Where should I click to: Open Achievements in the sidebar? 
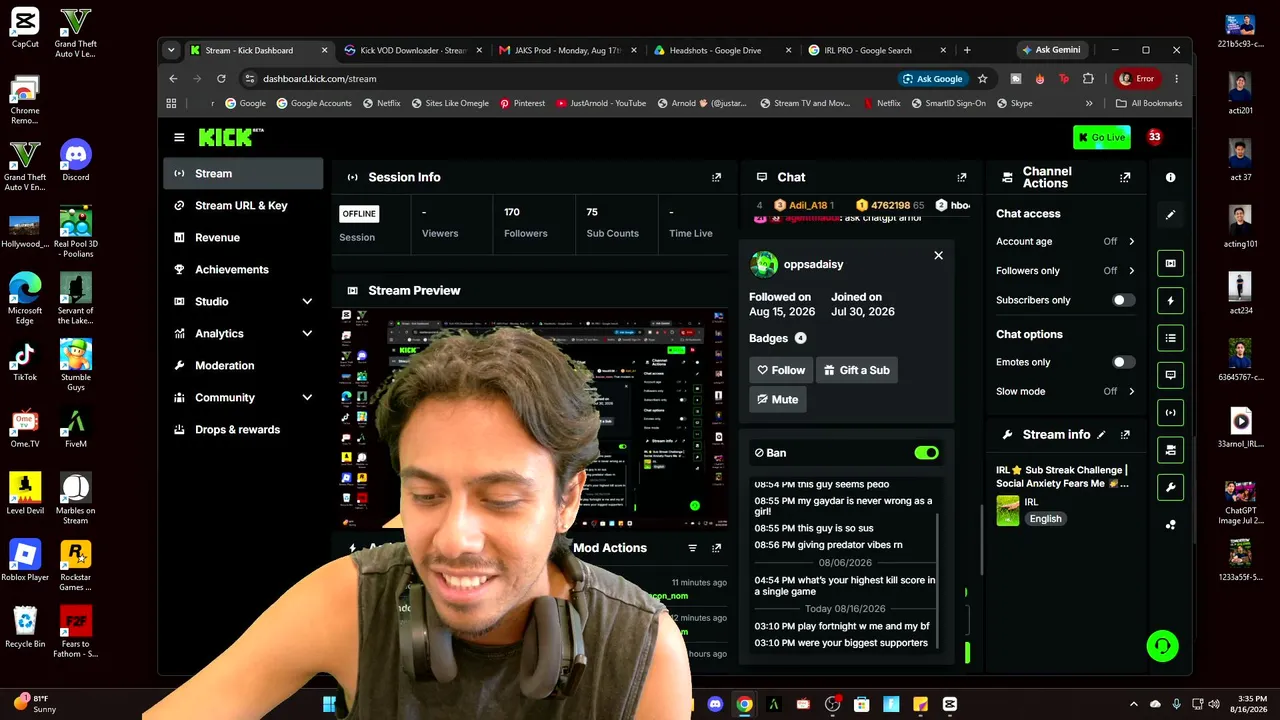[x=243, y=269]
